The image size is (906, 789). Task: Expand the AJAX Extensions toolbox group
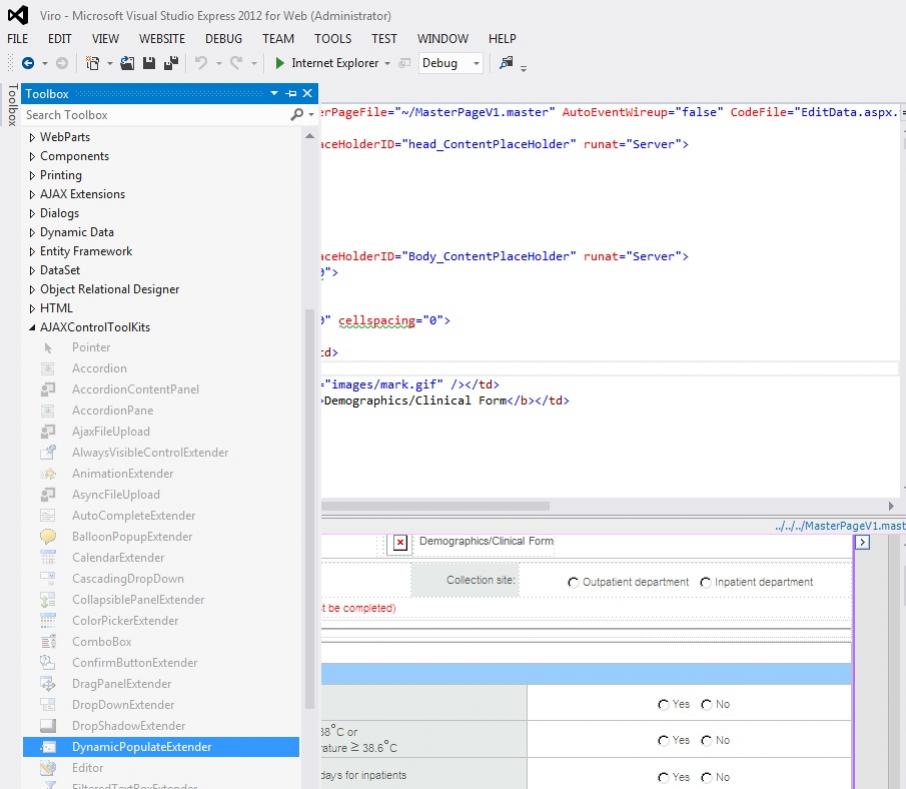32,195
